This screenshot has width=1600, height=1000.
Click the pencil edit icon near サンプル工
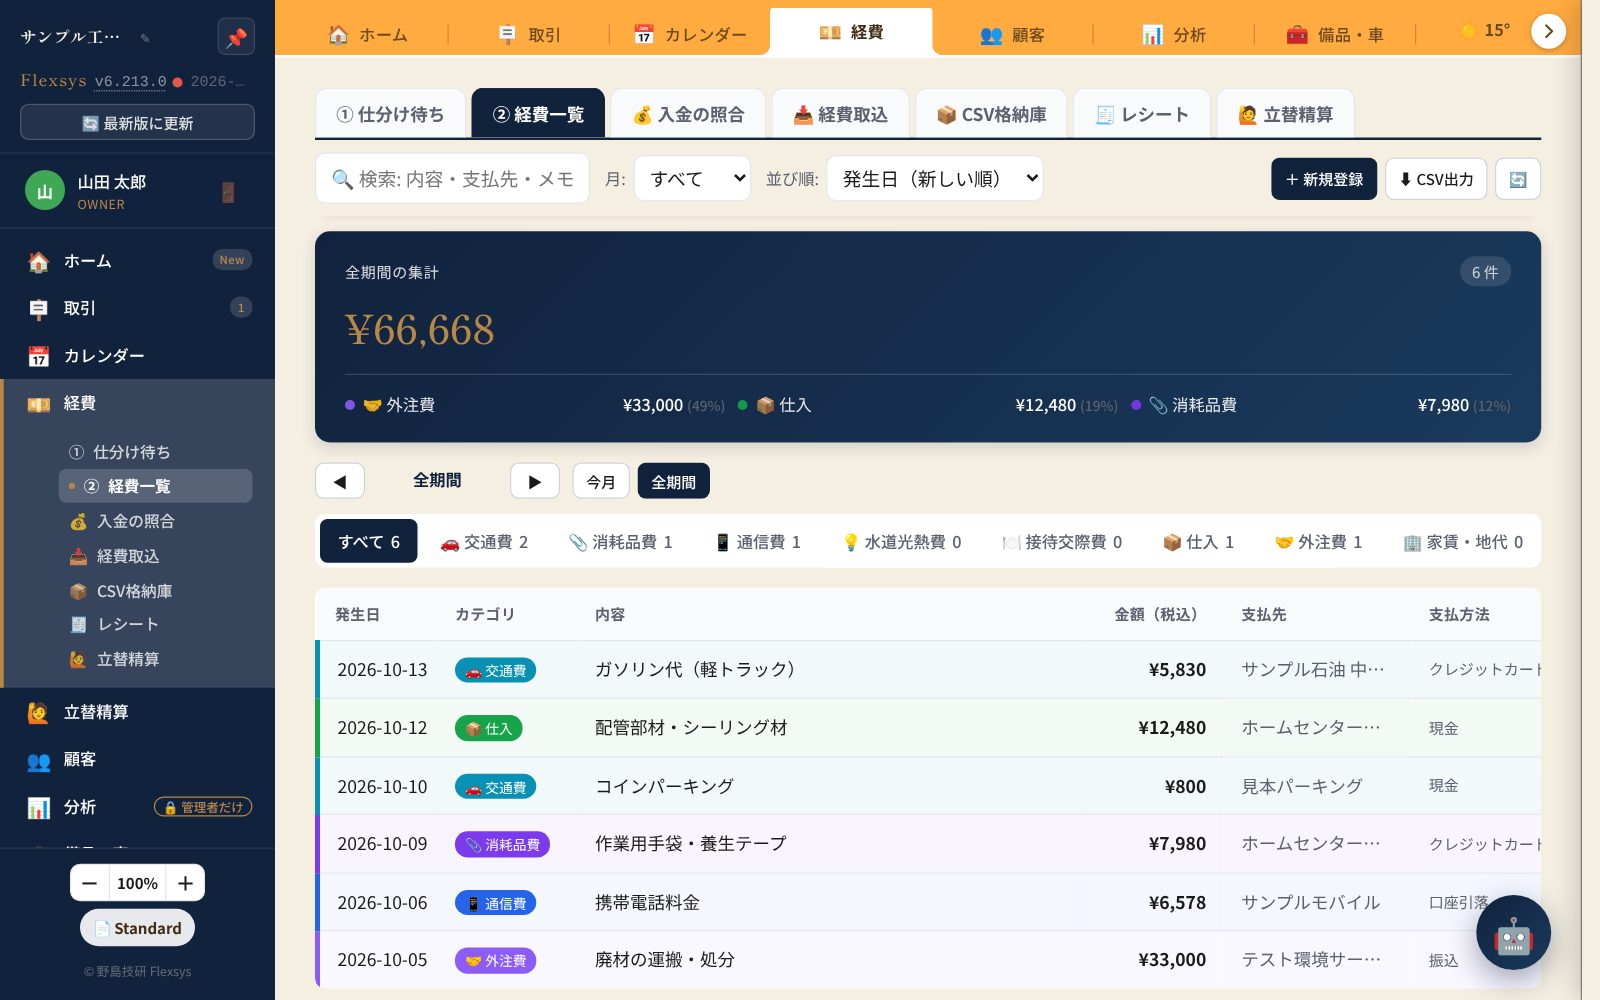coord(145,38)
